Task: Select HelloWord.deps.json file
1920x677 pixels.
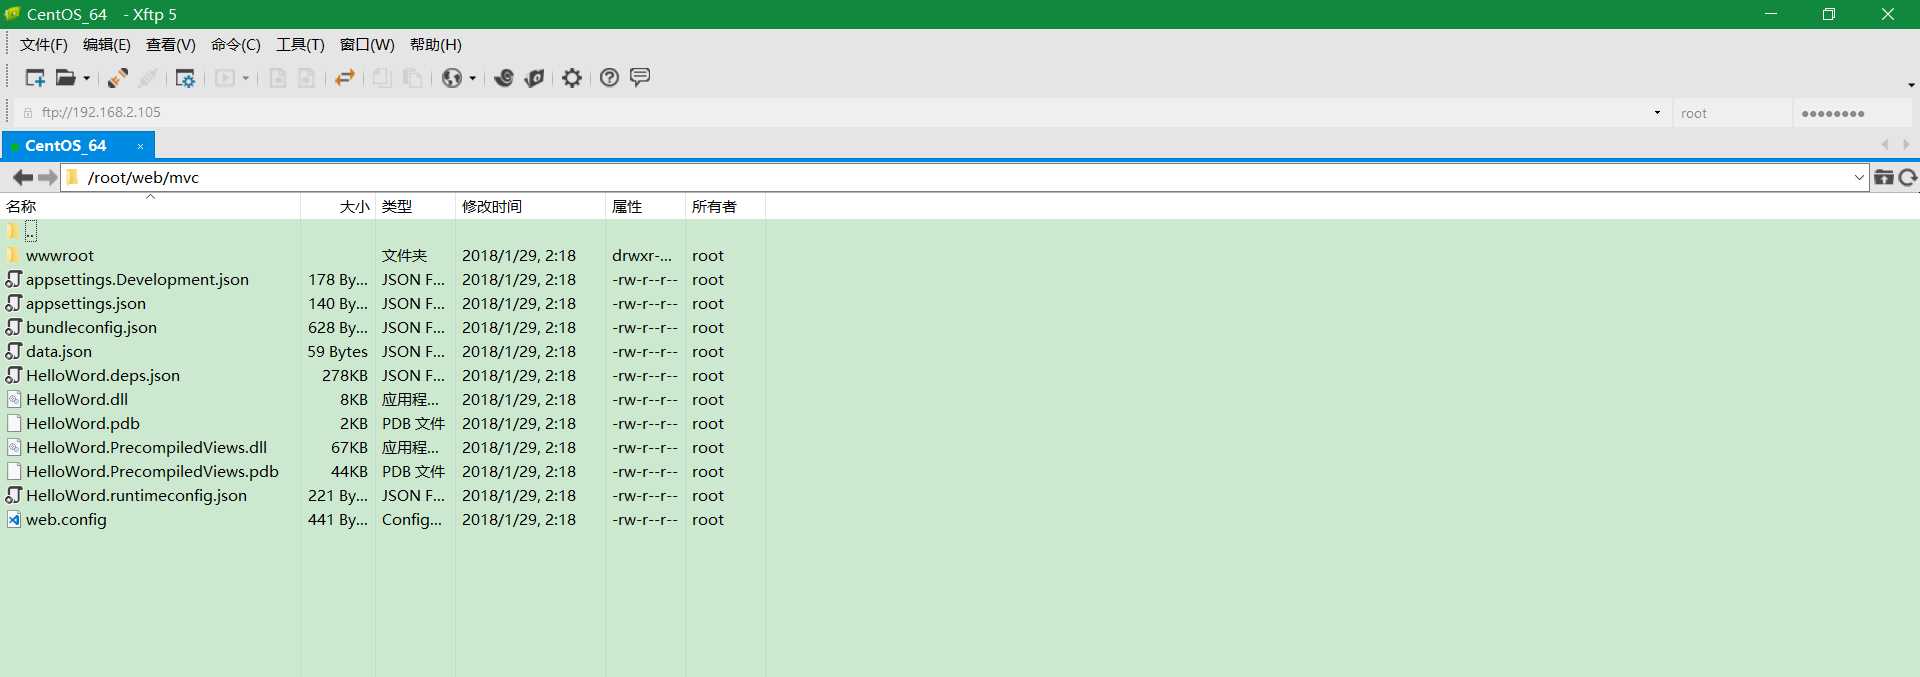Action: (103, 376)
